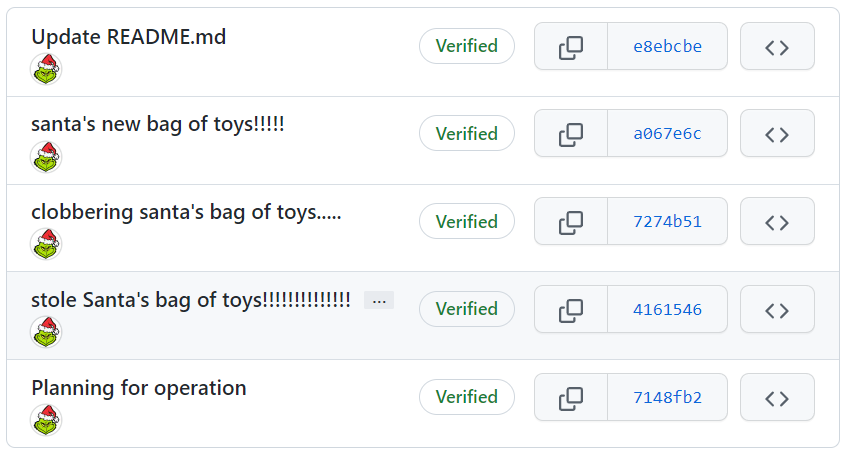Open the Update README.md commit
Screen dimensions: 843x452
click(128, 37)
